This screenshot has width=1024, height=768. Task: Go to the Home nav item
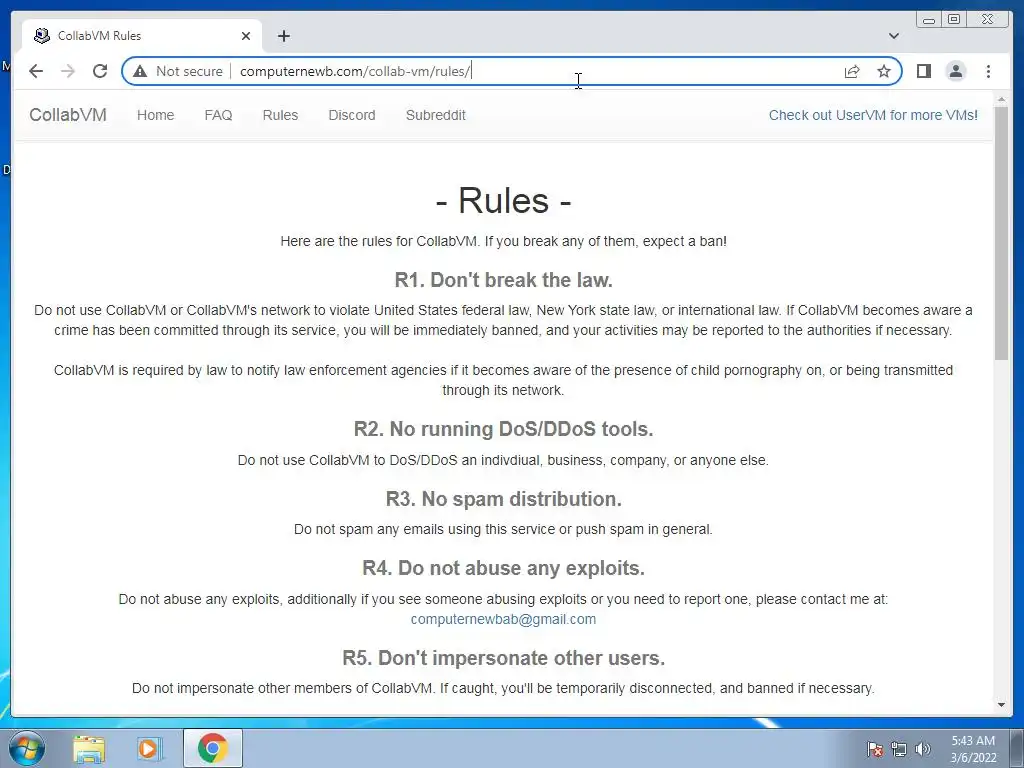pyautogui.click(x=155, y=115)
